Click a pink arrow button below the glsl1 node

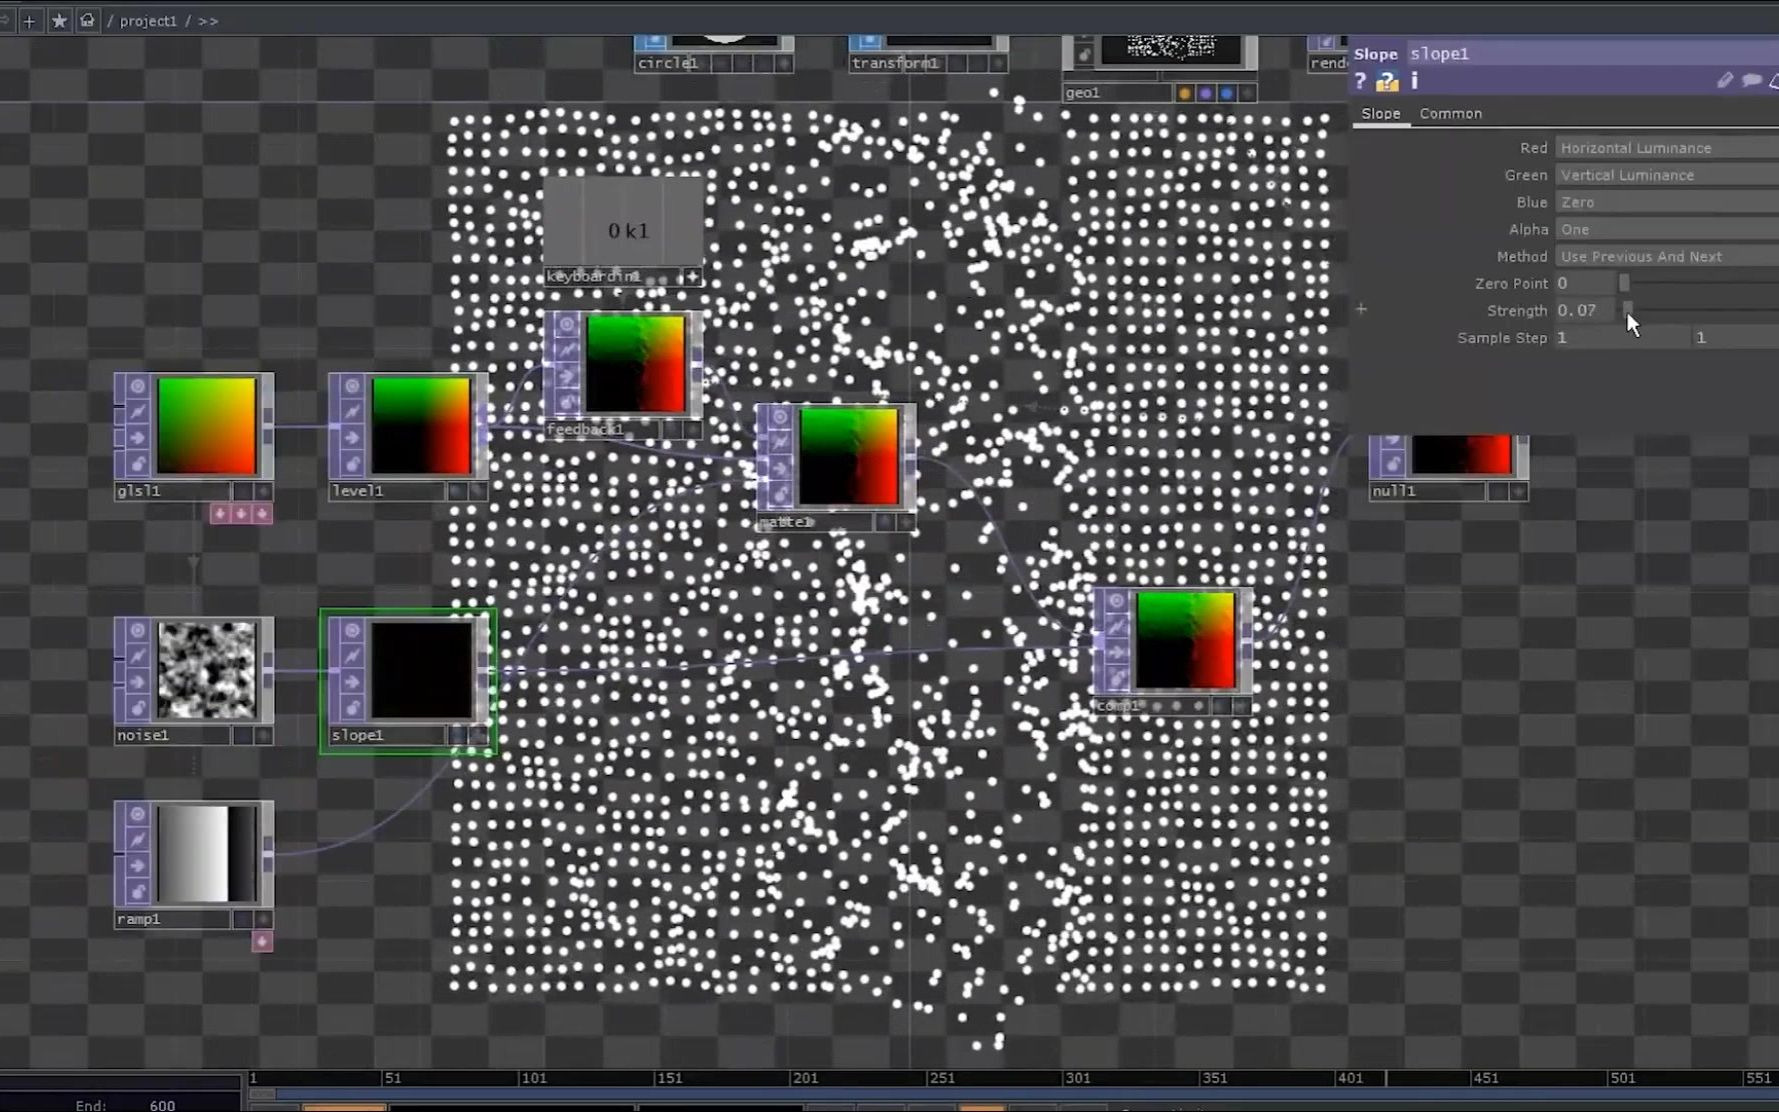click(241, 512)
